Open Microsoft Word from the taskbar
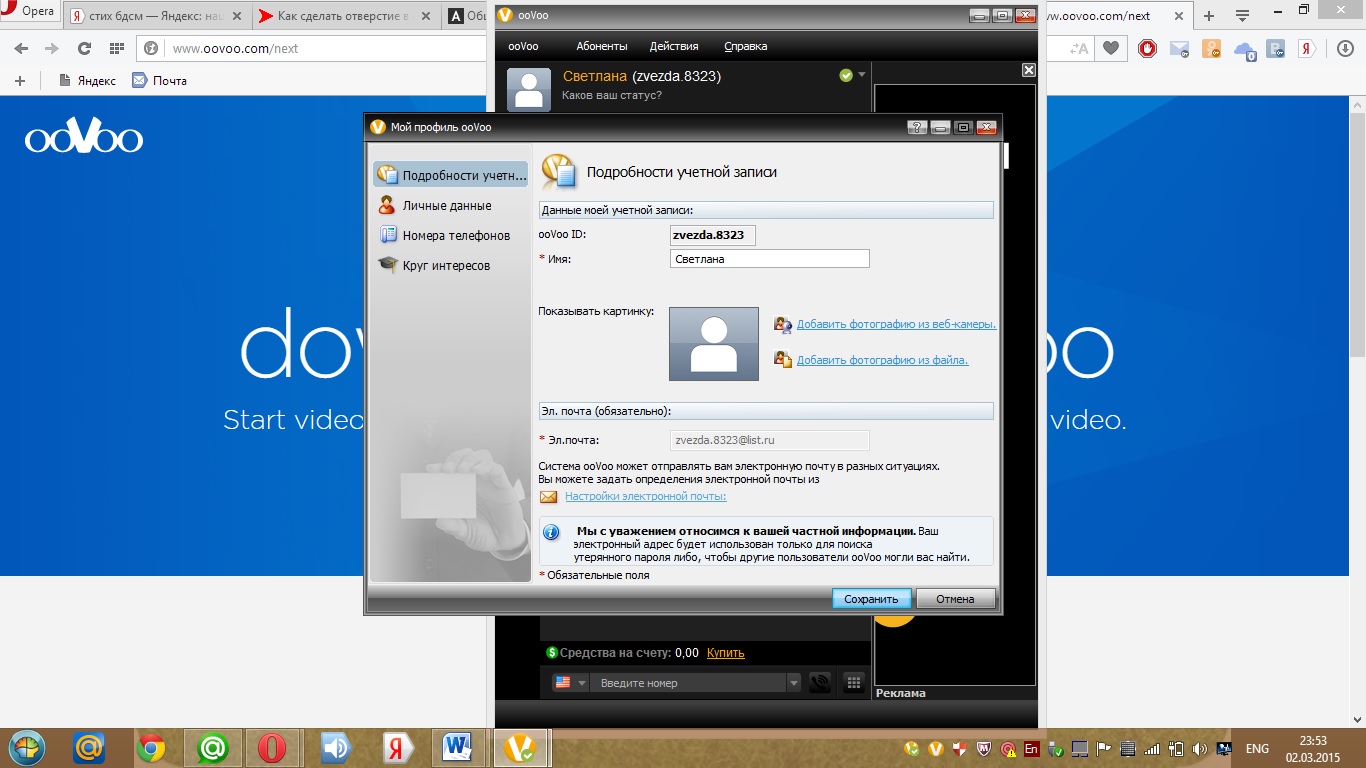 [x=457, y=748]
